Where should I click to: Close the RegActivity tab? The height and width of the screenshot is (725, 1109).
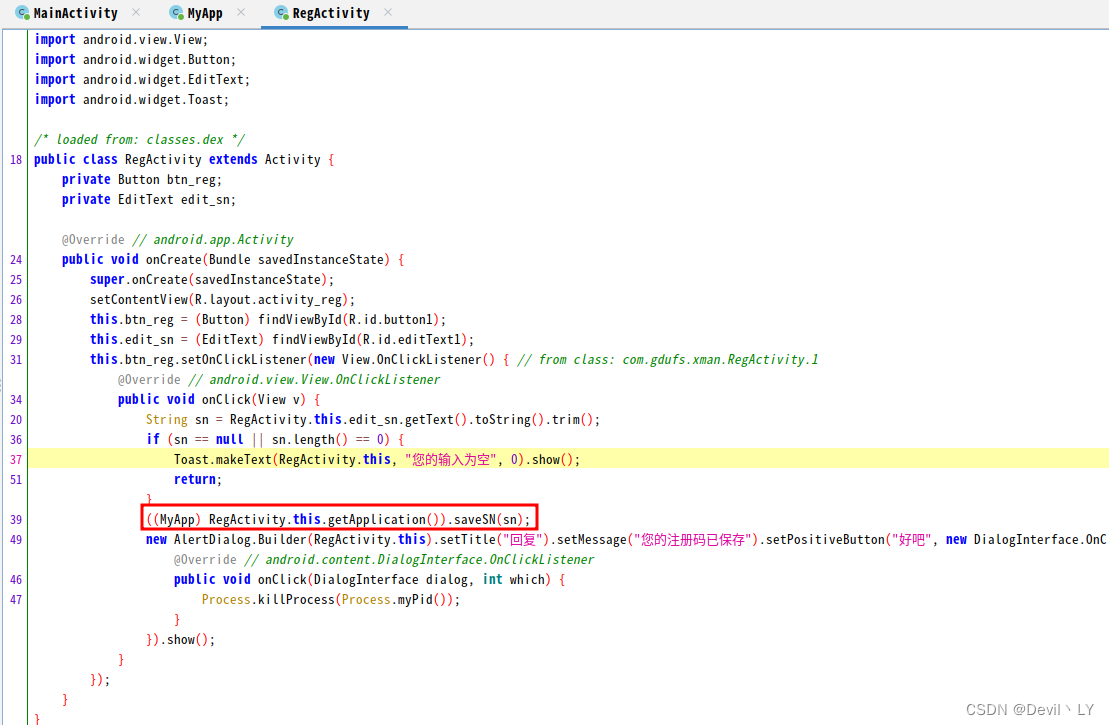pos(388,12)
